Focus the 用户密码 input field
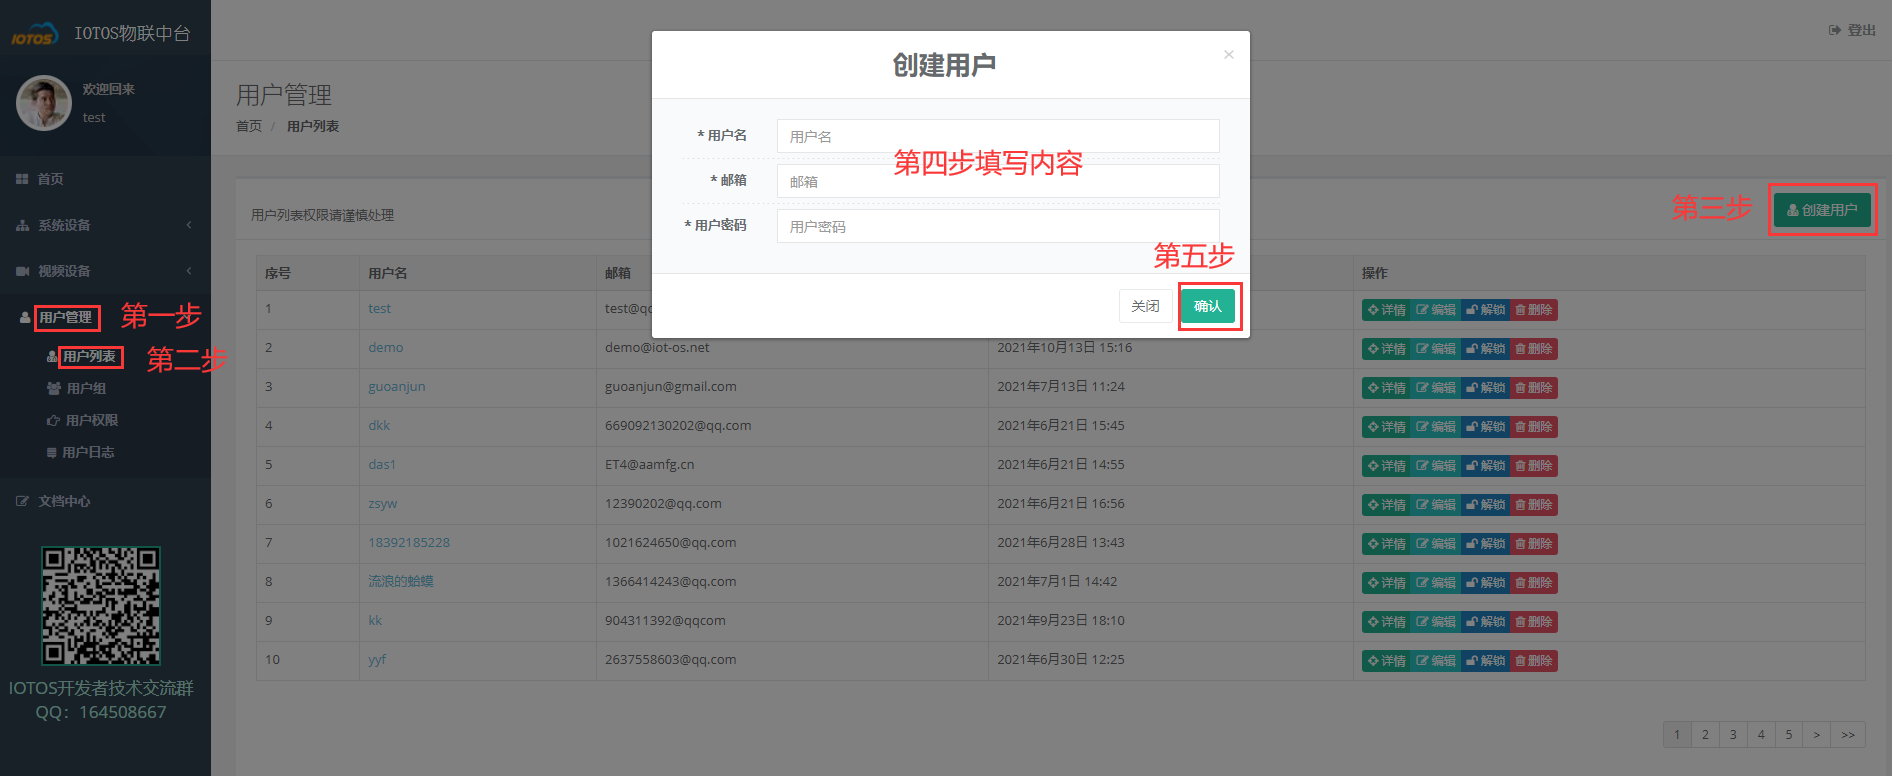This screenshot has height=776, width=1892. point(998,226)
